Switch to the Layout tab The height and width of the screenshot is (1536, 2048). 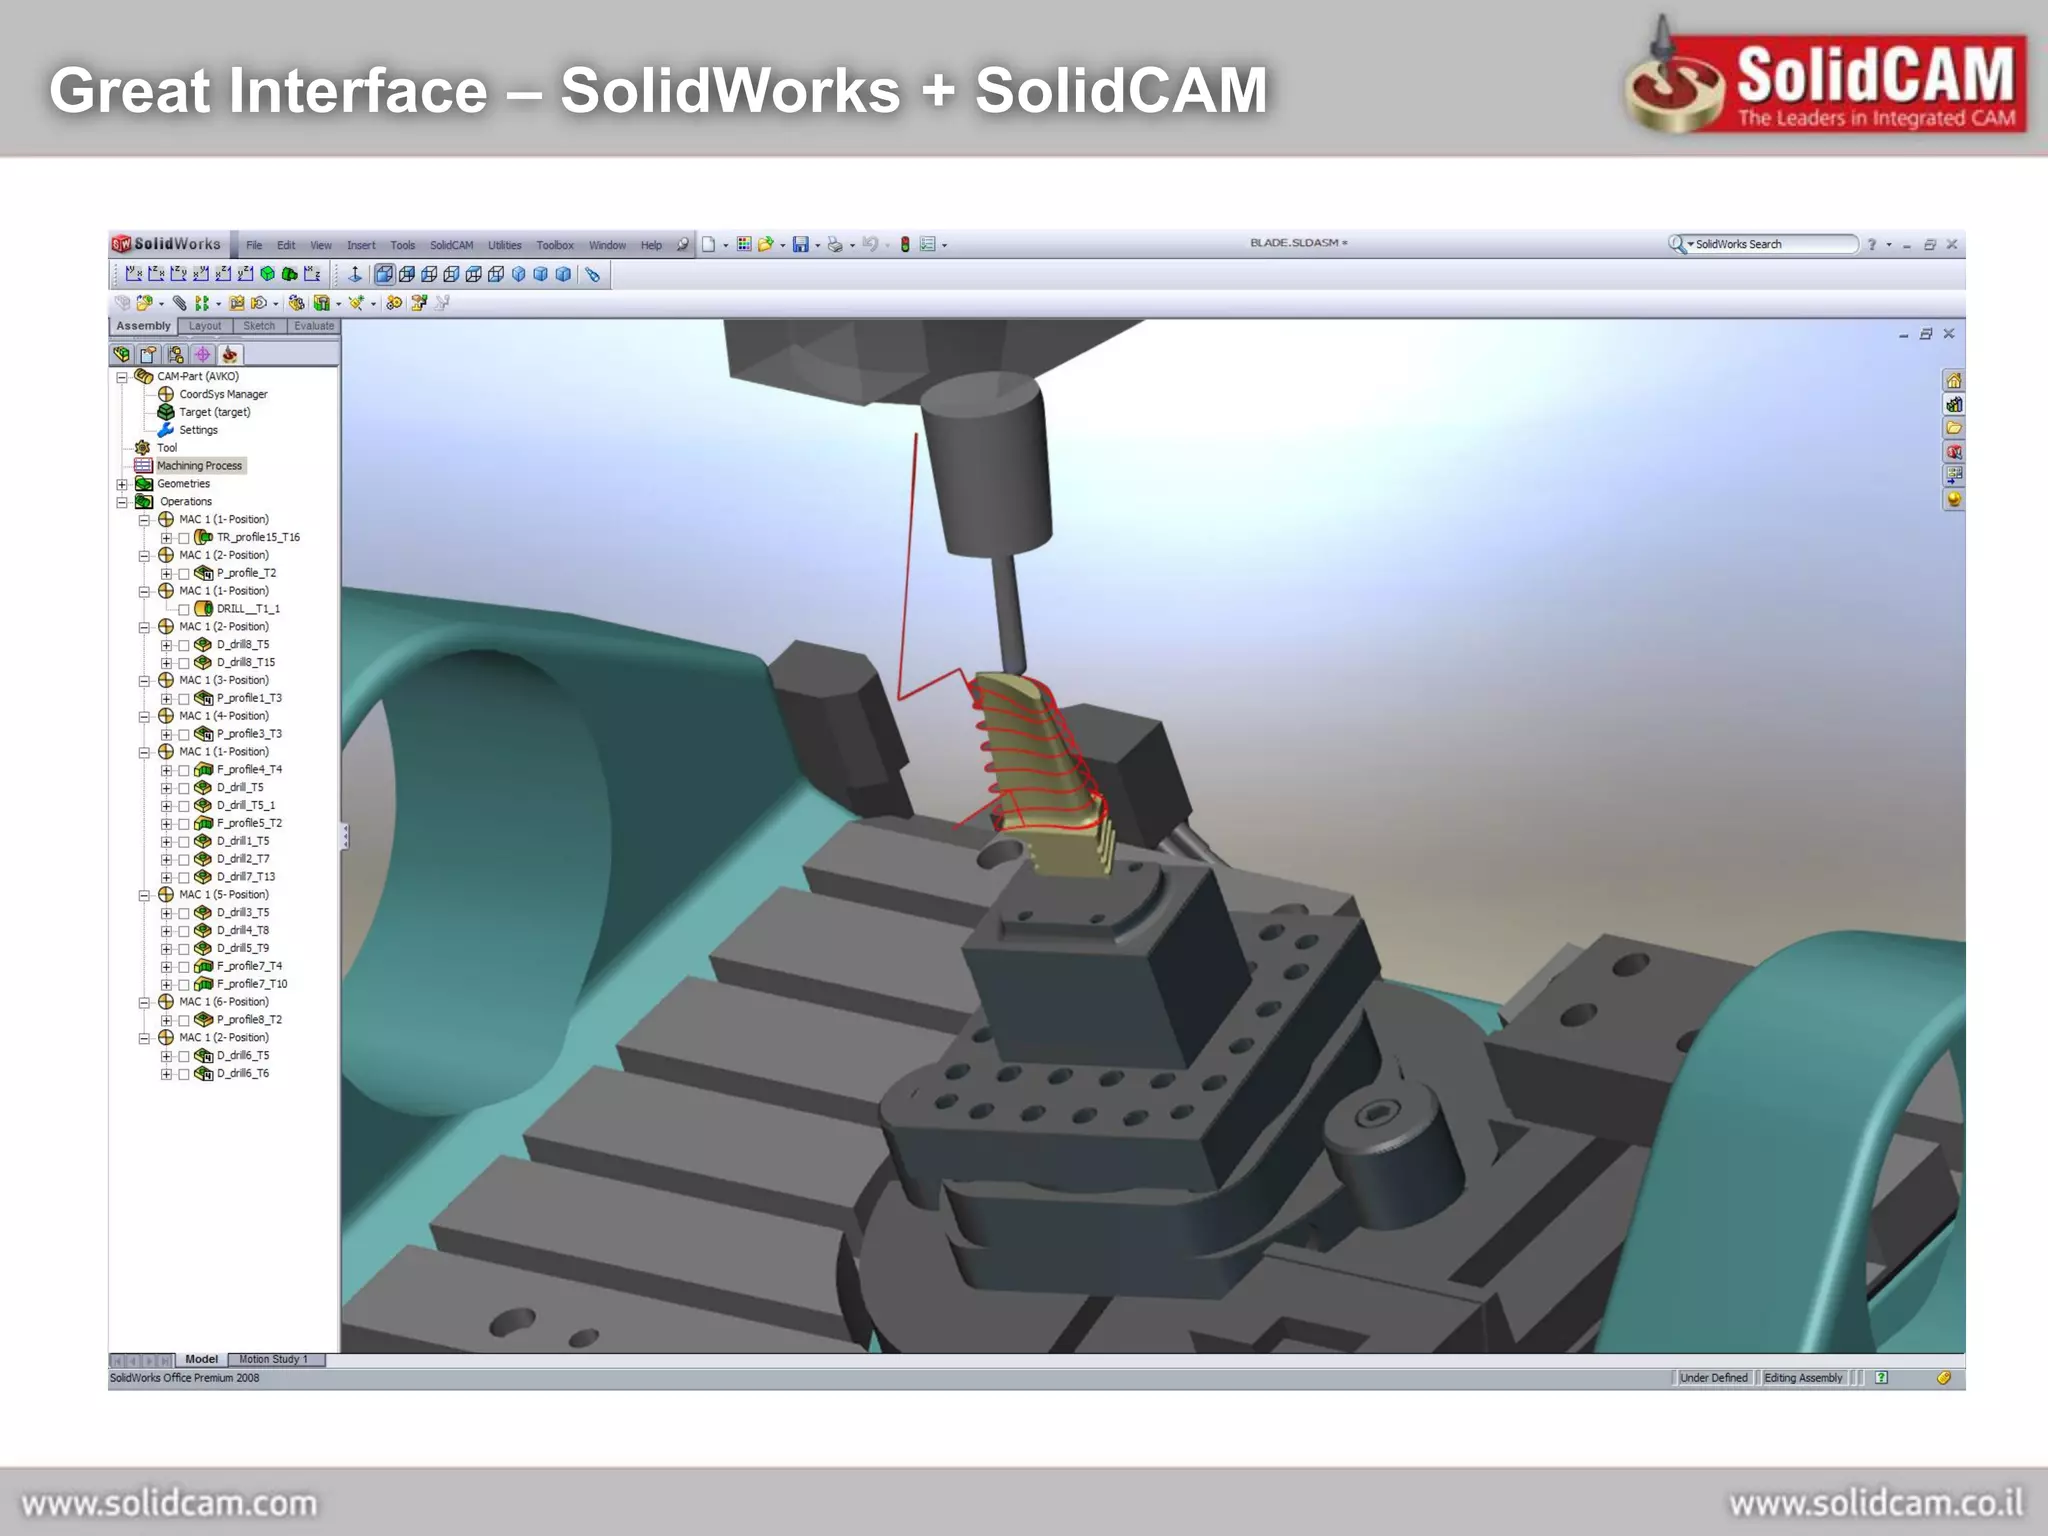click(205, 326)
